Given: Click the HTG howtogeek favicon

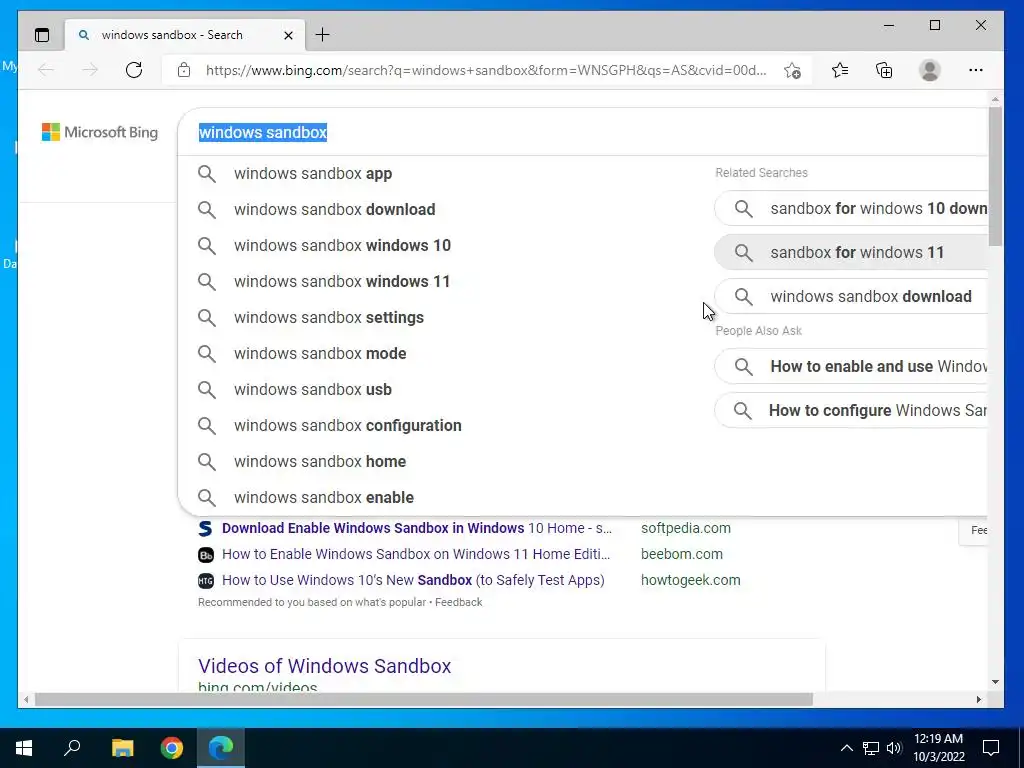Looking at the screenshot, I should pos(206,580).
